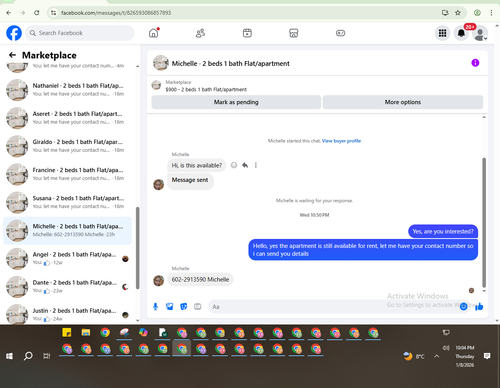Open Angel's conversation

[67, 259]
